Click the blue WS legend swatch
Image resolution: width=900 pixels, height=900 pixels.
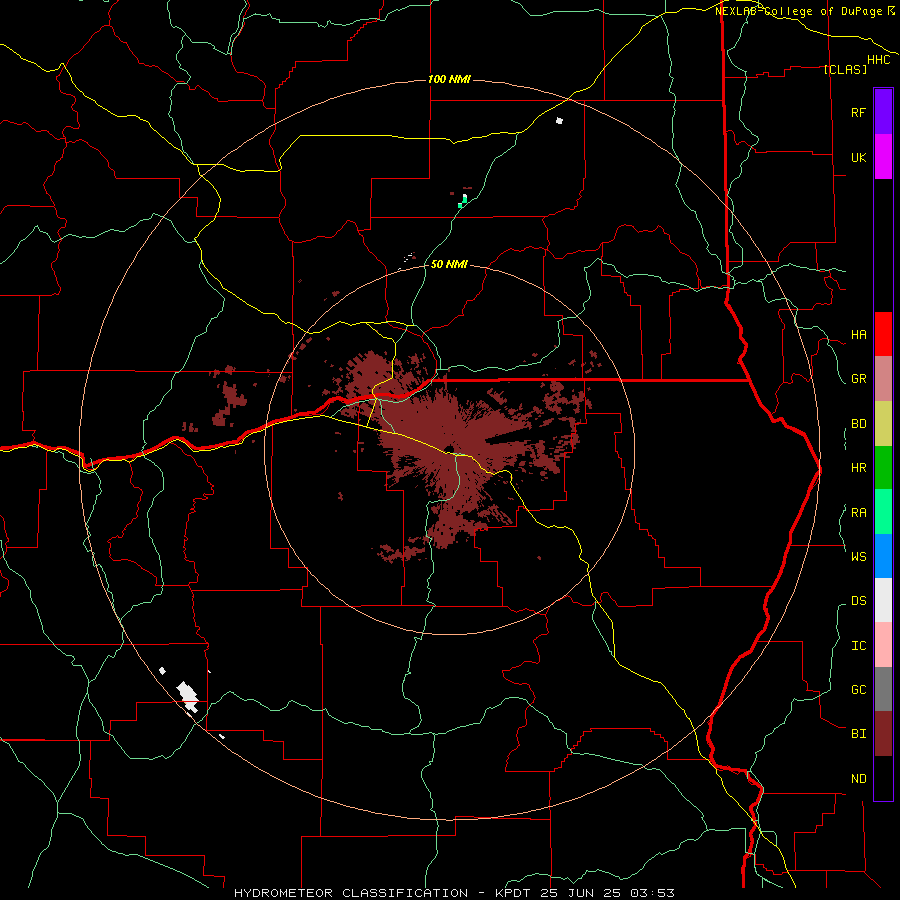[883, 556]
